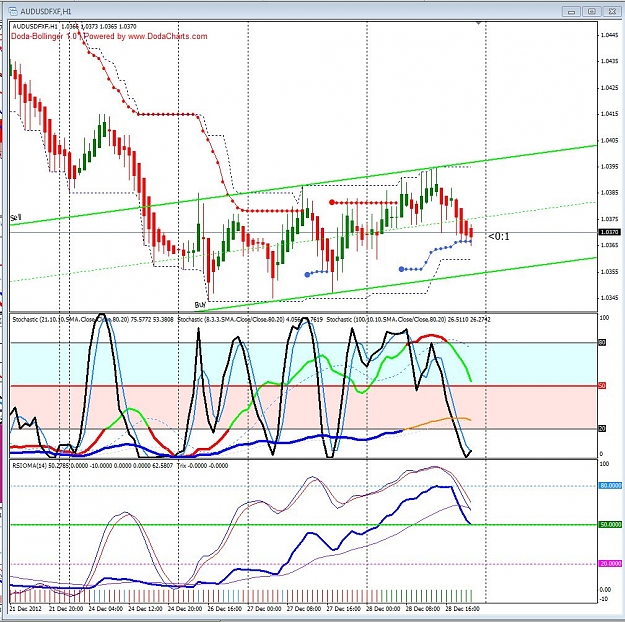Click the '24 Dec 12:00' time axis label
The image size is (625, 622).
145,609
